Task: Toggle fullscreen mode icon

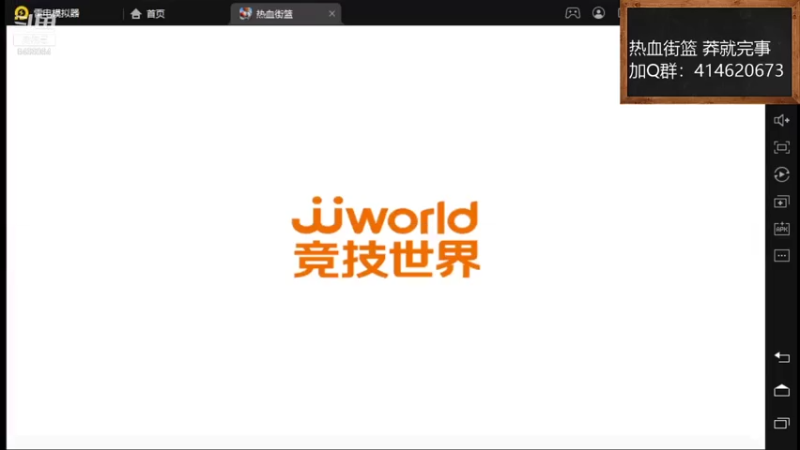Action: point(781,147)
